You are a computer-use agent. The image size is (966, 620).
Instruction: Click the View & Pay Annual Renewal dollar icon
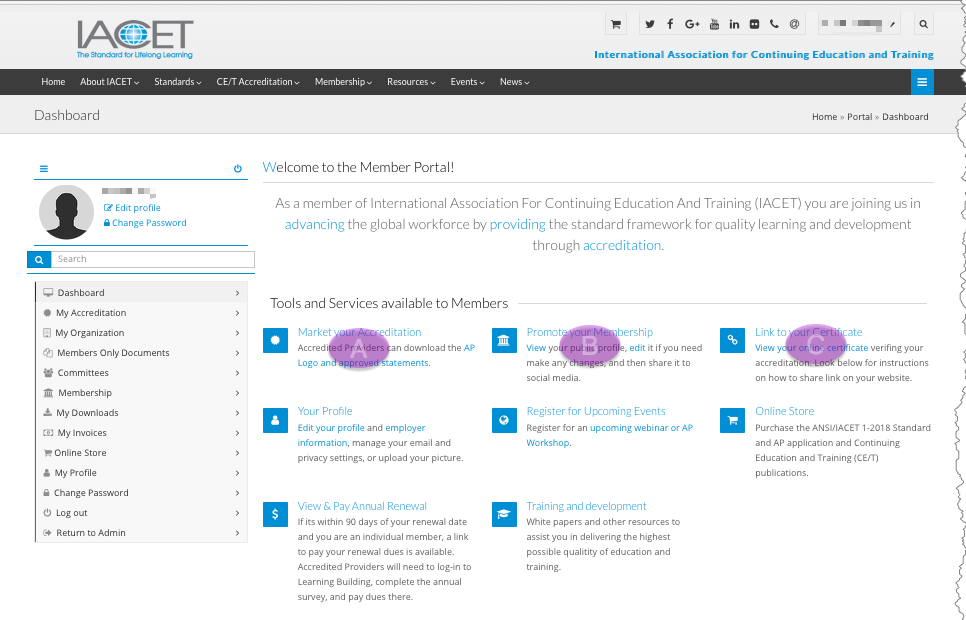tap(275, 515)
